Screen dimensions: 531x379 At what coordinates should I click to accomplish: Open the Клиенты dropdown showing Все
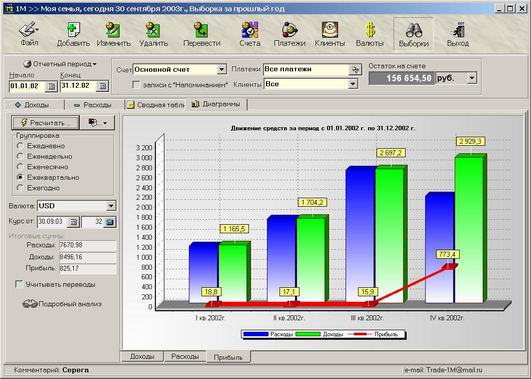(353, 84)
